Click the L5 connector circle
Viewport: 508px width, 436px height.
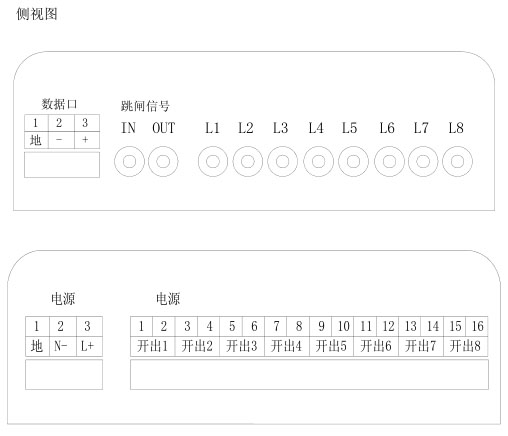pyautogui.click(x=353, y=162)
